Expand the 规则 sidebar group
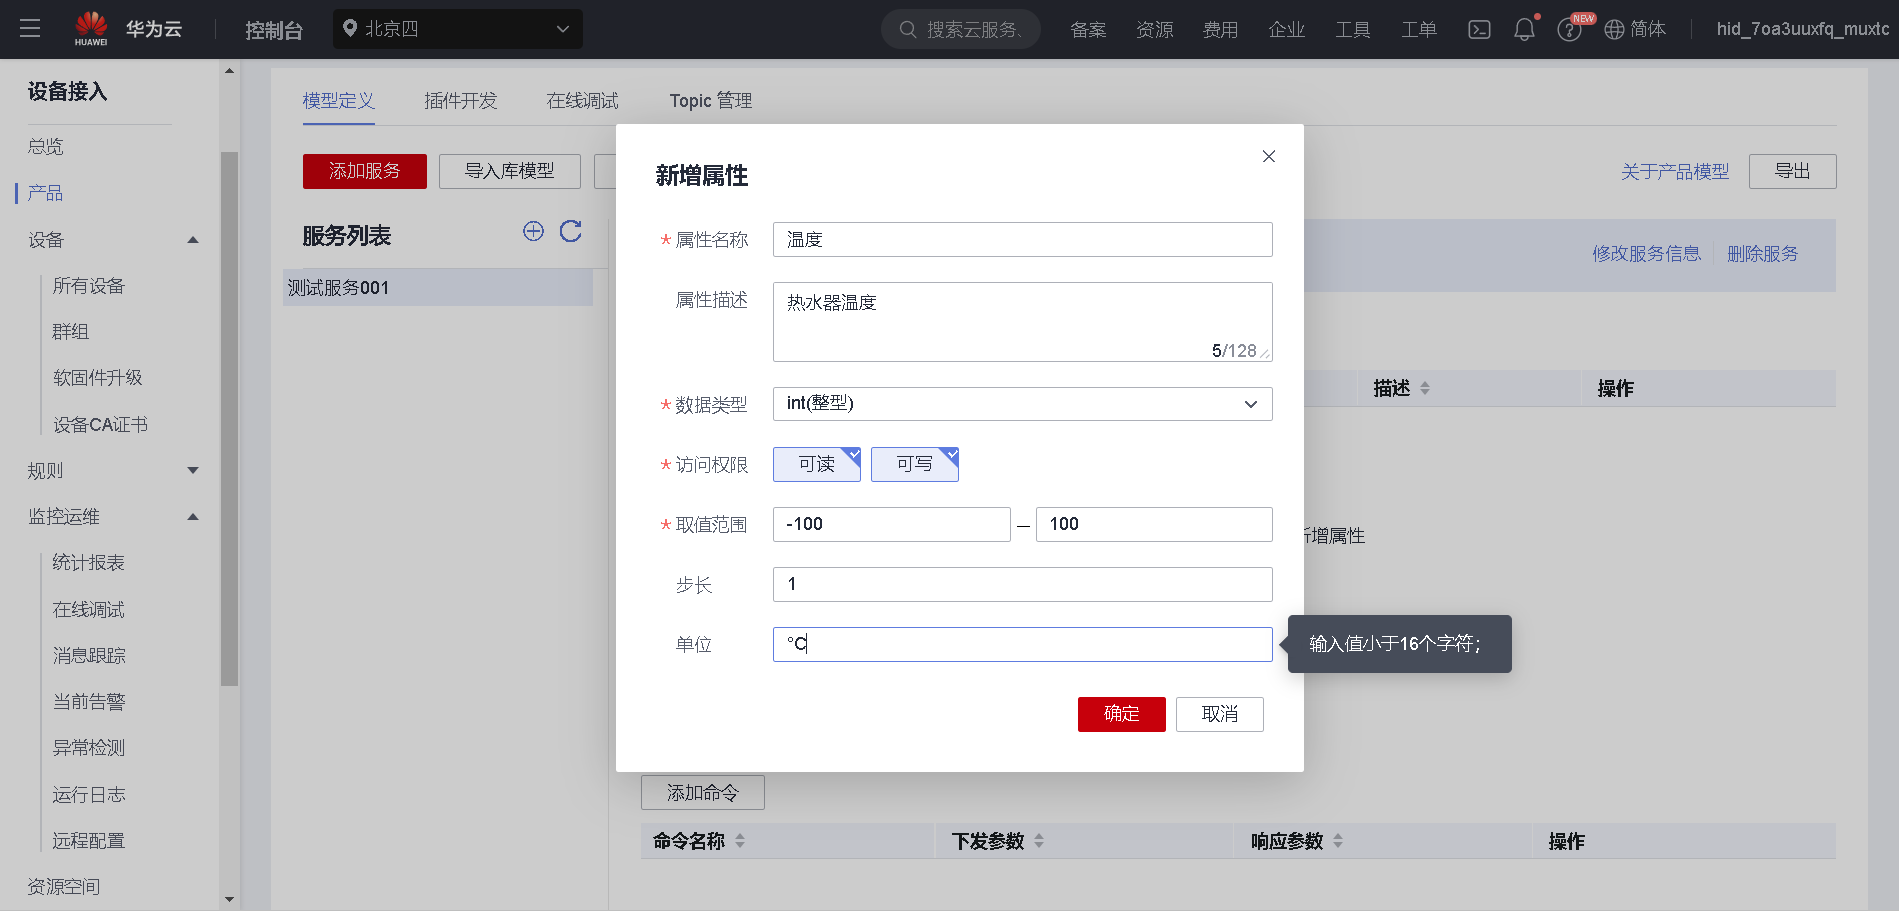Viewport: 1899px width, 911px height. tap(193, 471)
